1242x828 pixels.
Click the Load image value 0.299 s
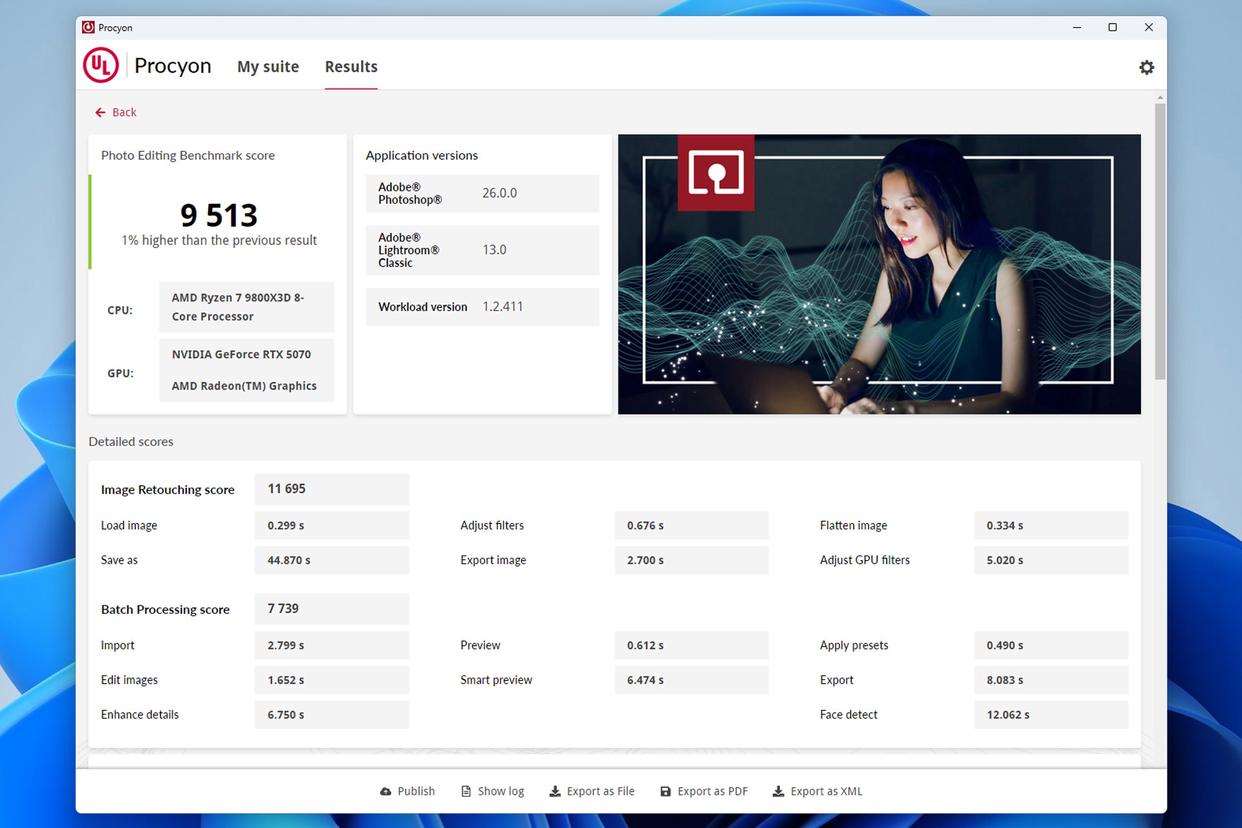(x=332, y=525)
